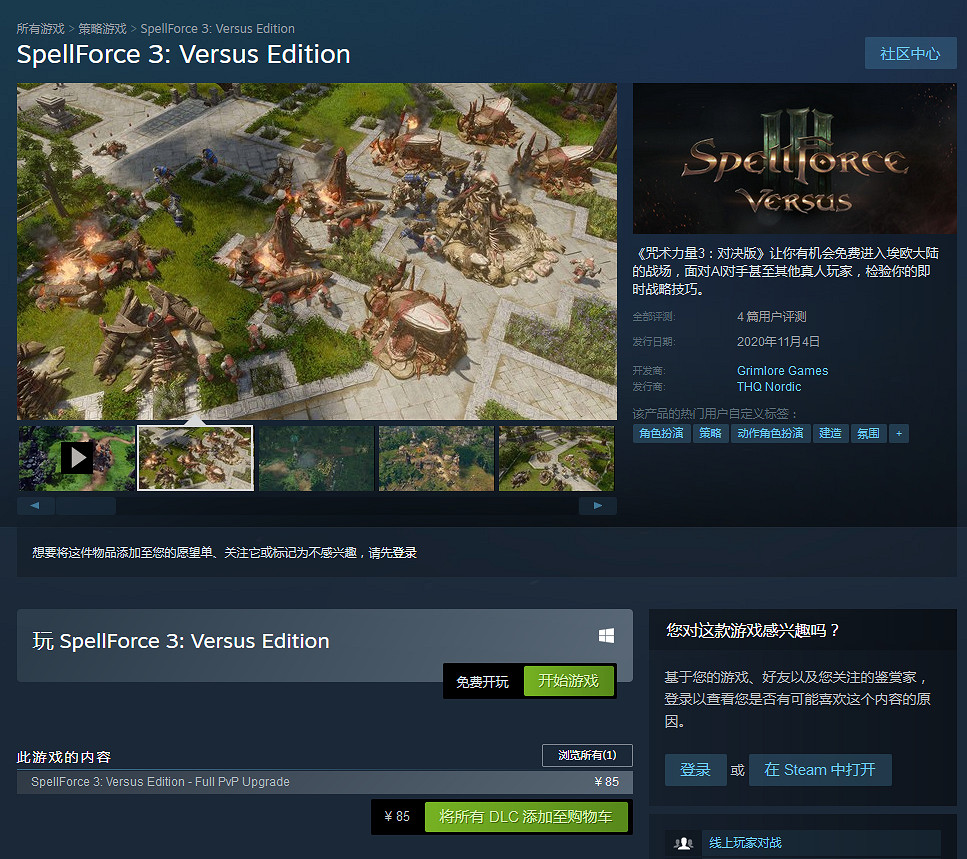Add all DLC to cart

[x=525, y=816]
